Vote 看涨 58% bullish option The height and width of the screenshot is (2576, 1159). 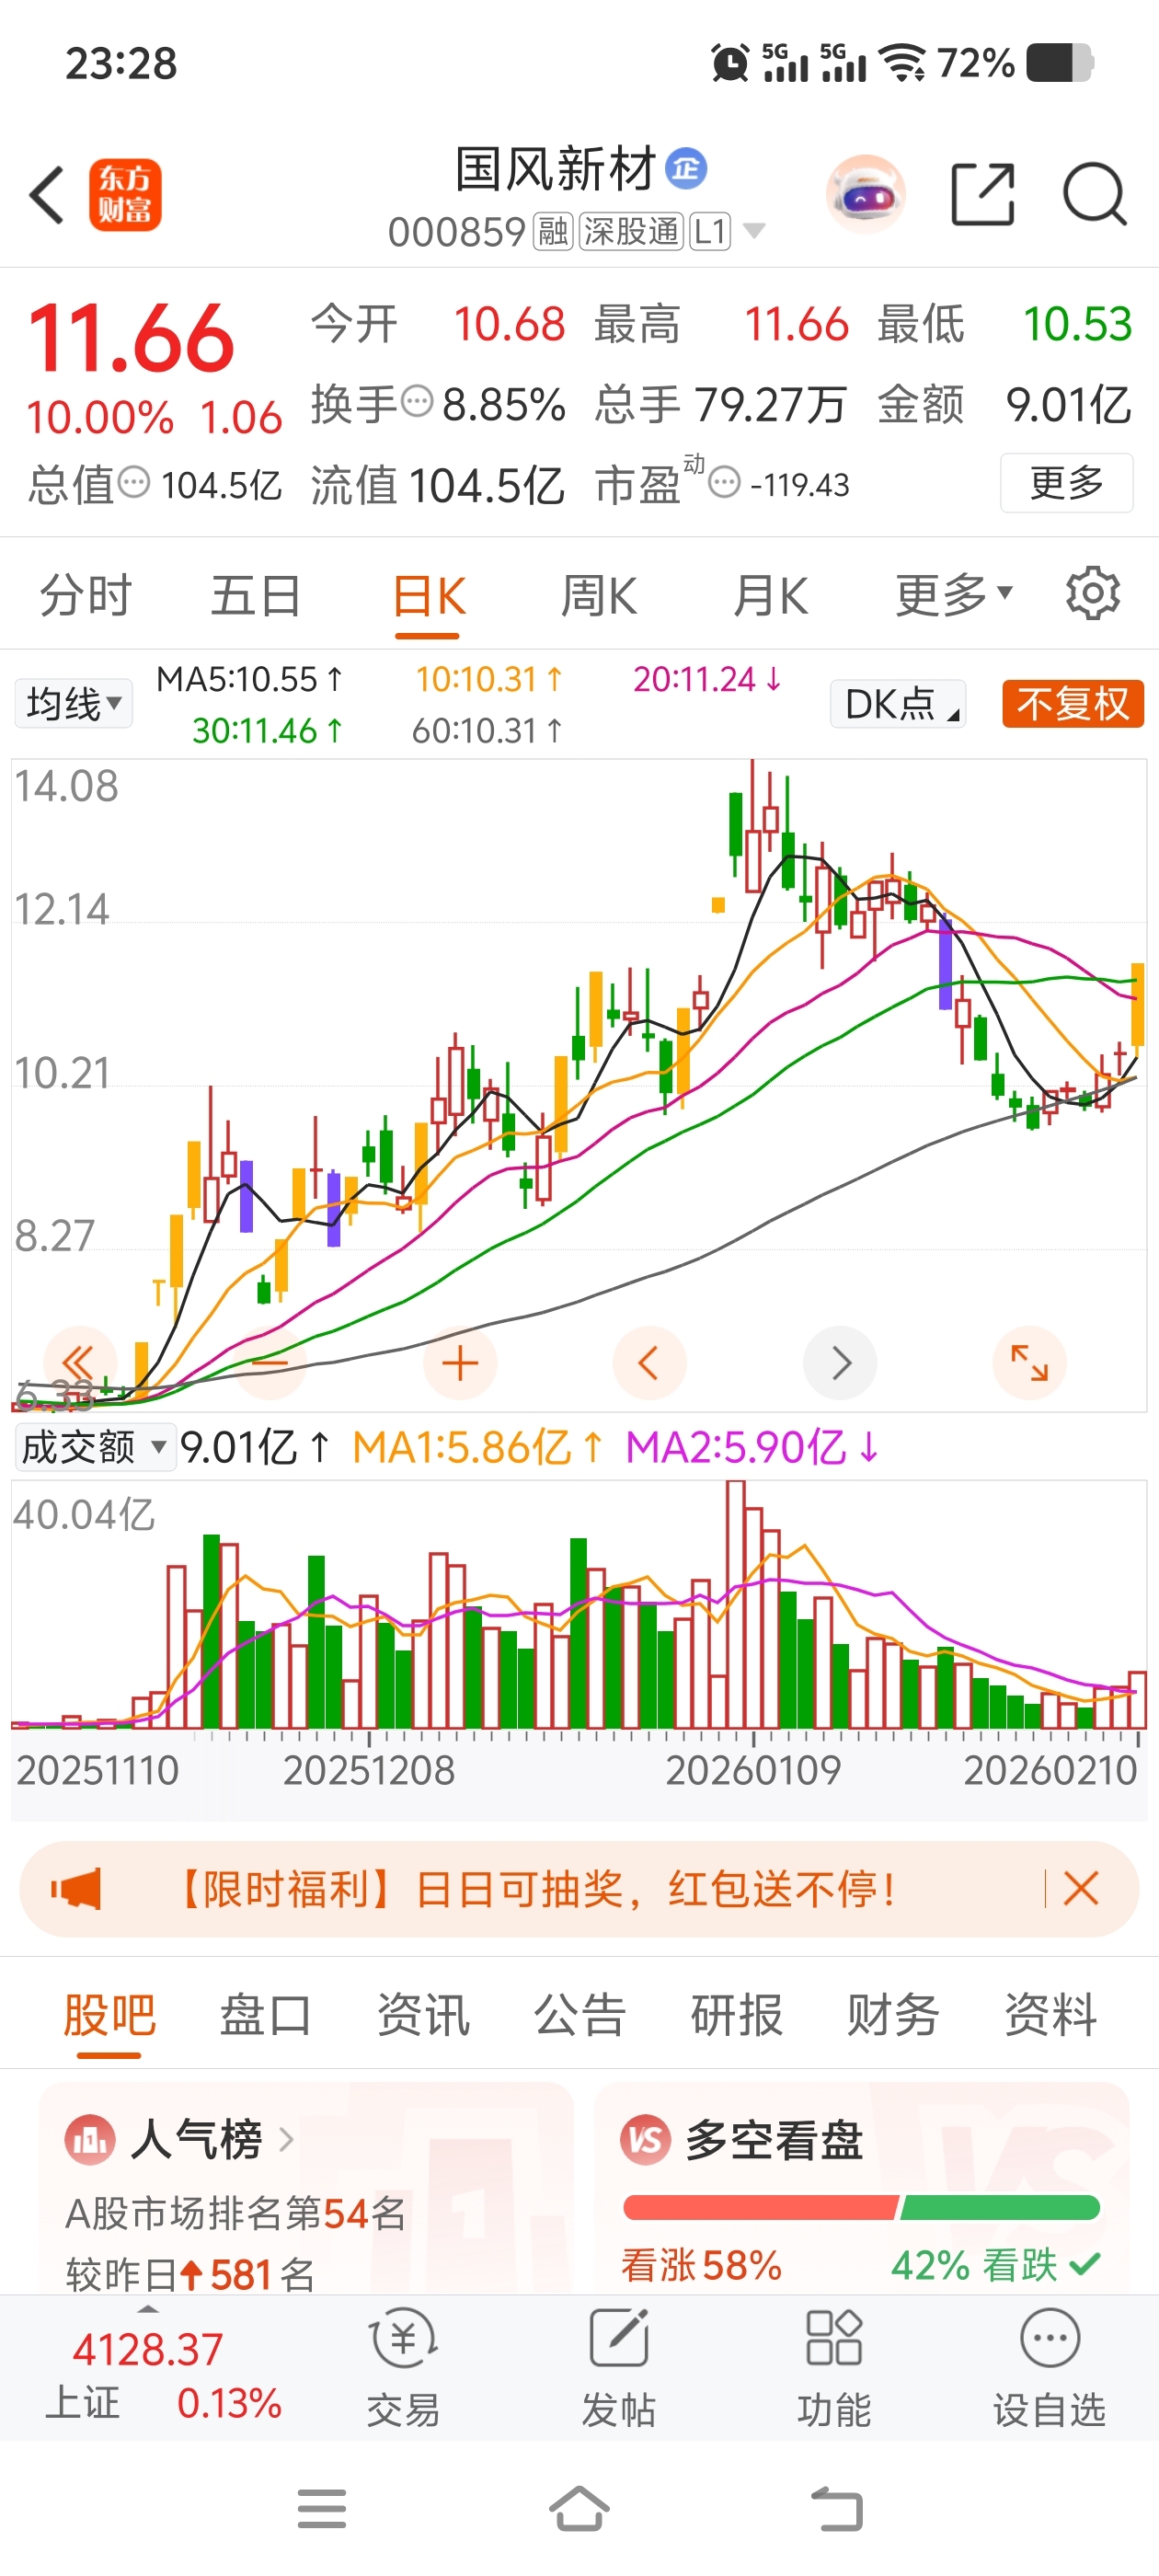click(701, 2264)
